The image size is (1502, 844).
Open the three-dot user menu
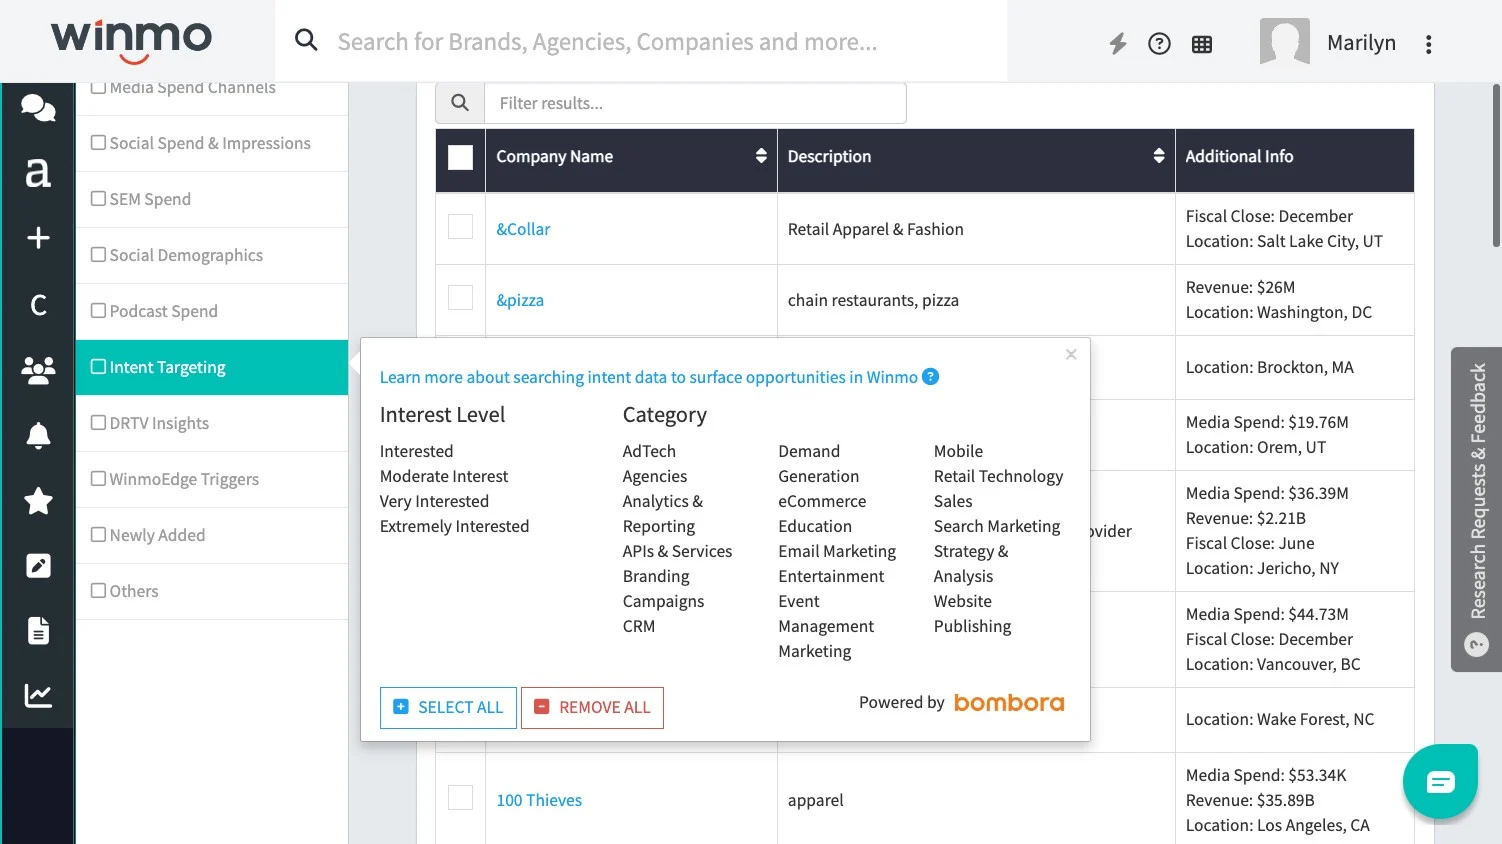(x=1428, y=44)
